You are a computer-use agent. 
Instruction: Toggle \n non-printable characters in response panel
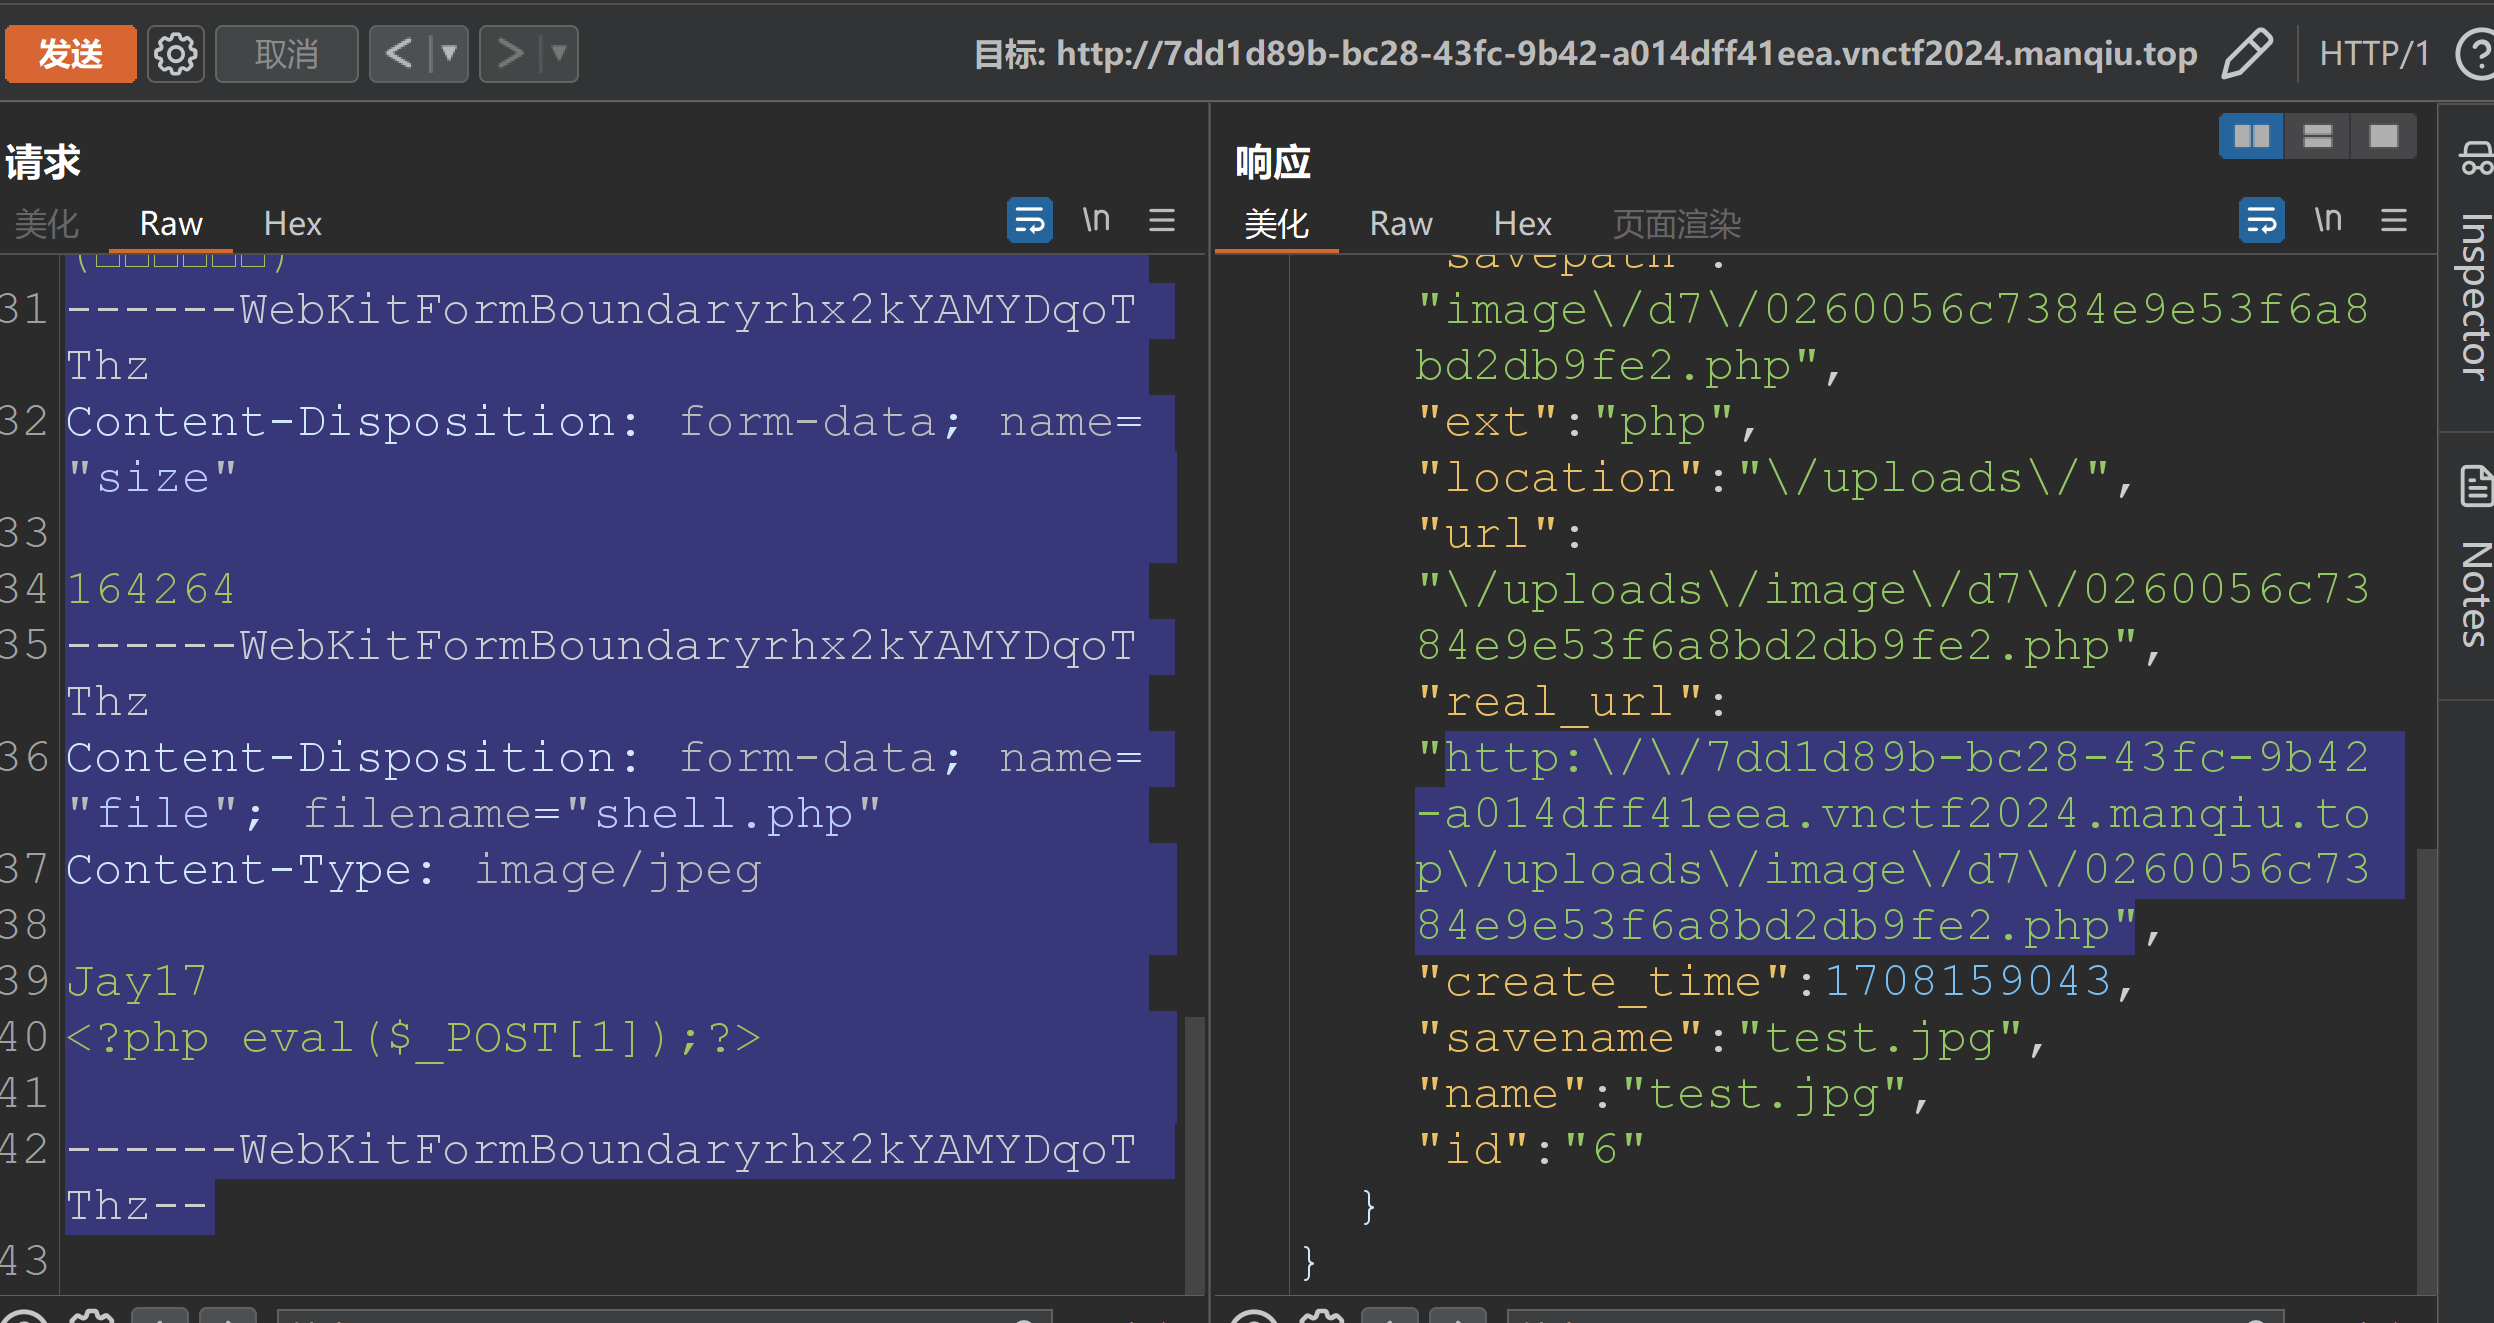point(2328,219)
